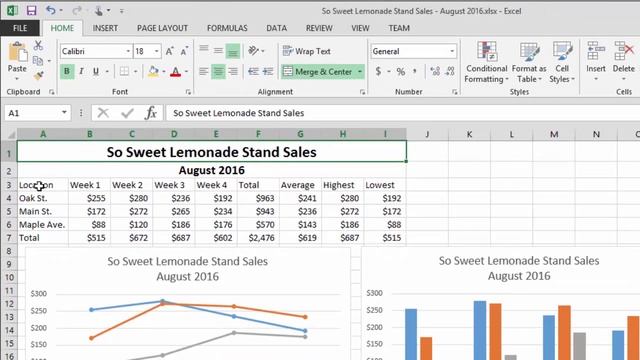Switch to the PAGE LAYOUT tab
640x360 pixels.
coord(162,28)
